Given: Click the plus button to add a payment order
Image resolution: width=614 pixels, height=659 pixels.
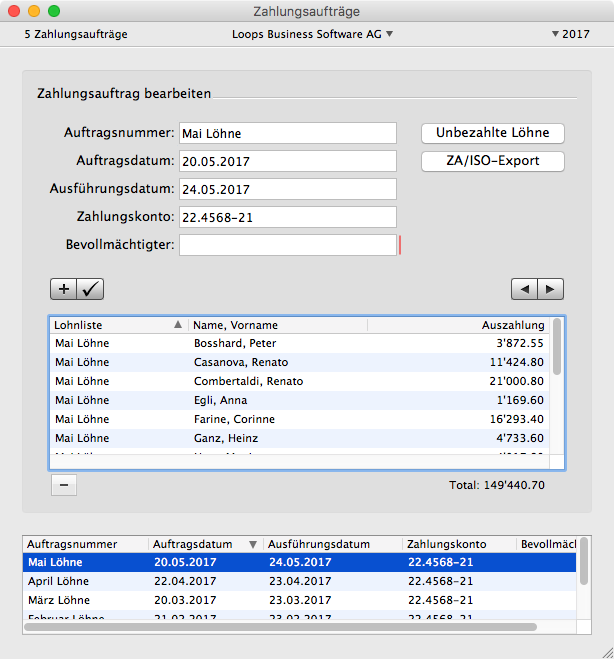Looking at the screenshot, I should [x=63, y=289].
